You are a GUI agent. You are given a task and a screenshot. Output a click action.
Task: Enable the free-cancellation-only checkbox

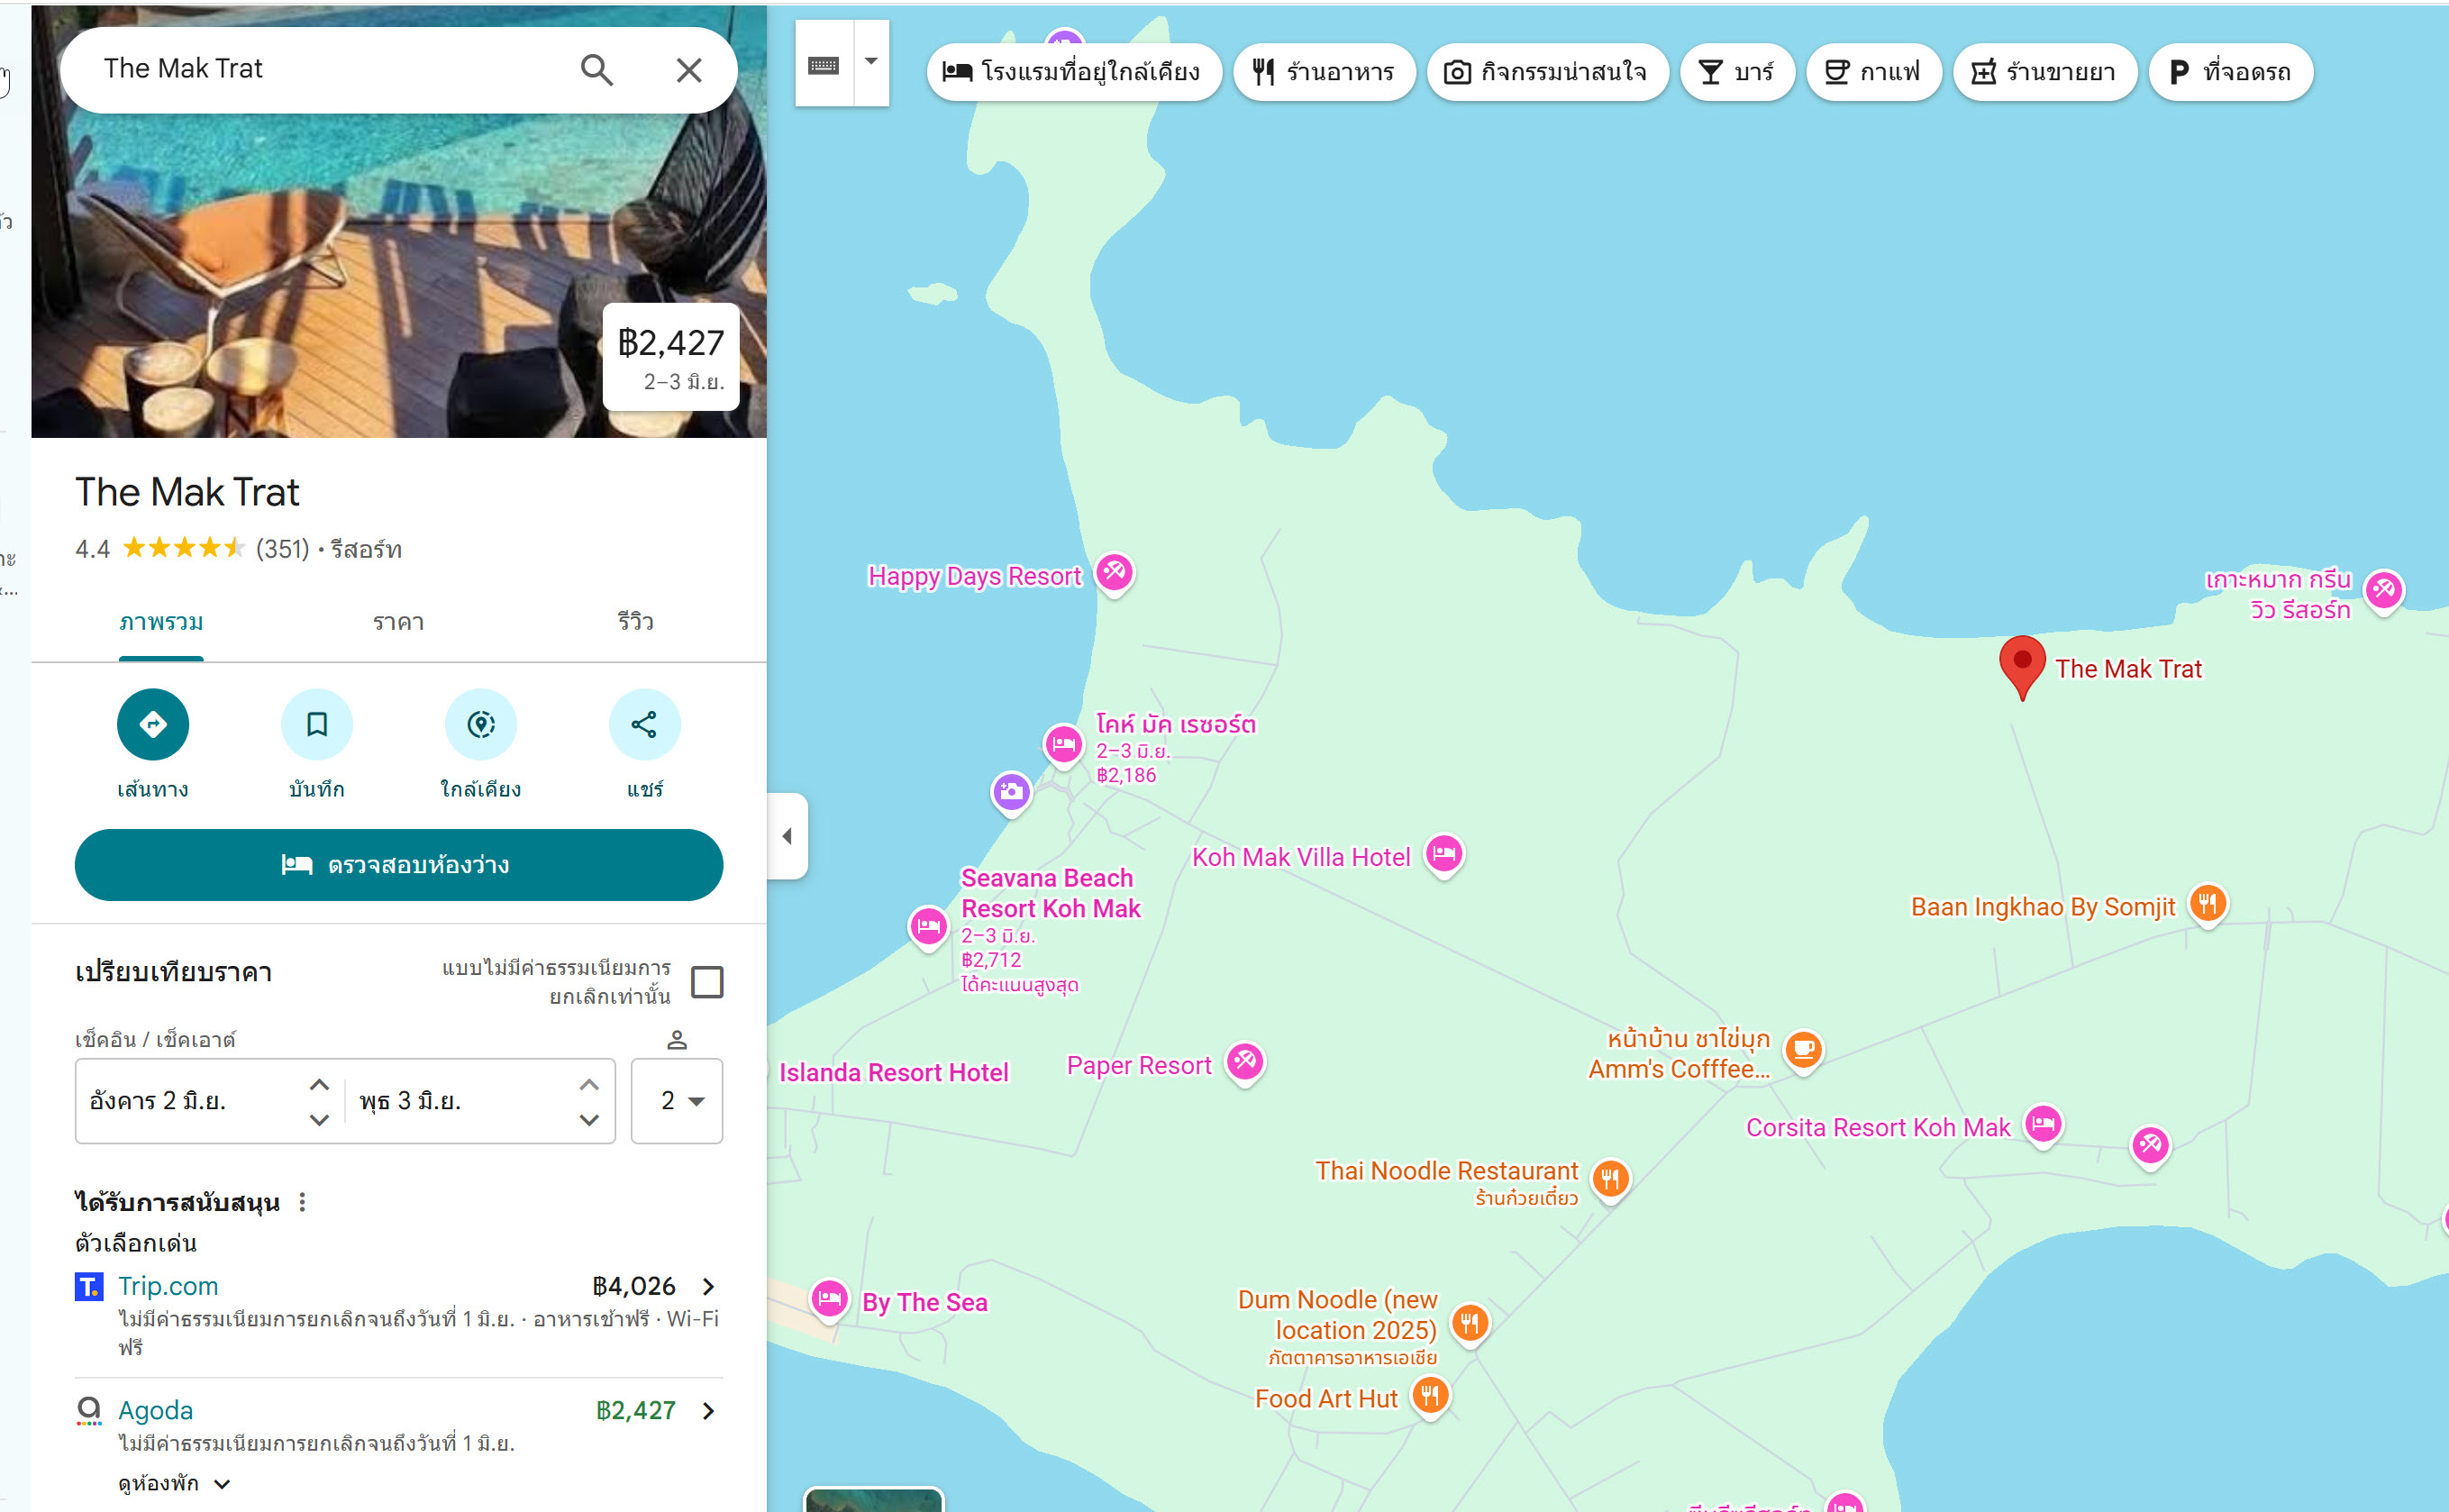coord(708,982)
